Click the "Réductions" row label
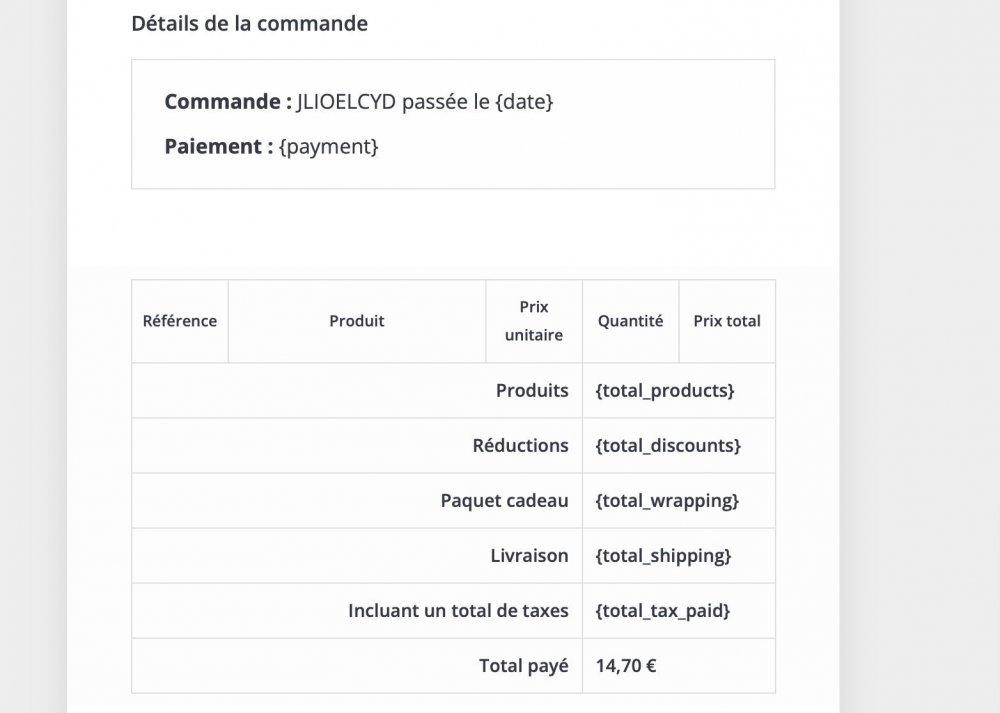This screenshot has height=713, width=1000. [x=520, y=446]
